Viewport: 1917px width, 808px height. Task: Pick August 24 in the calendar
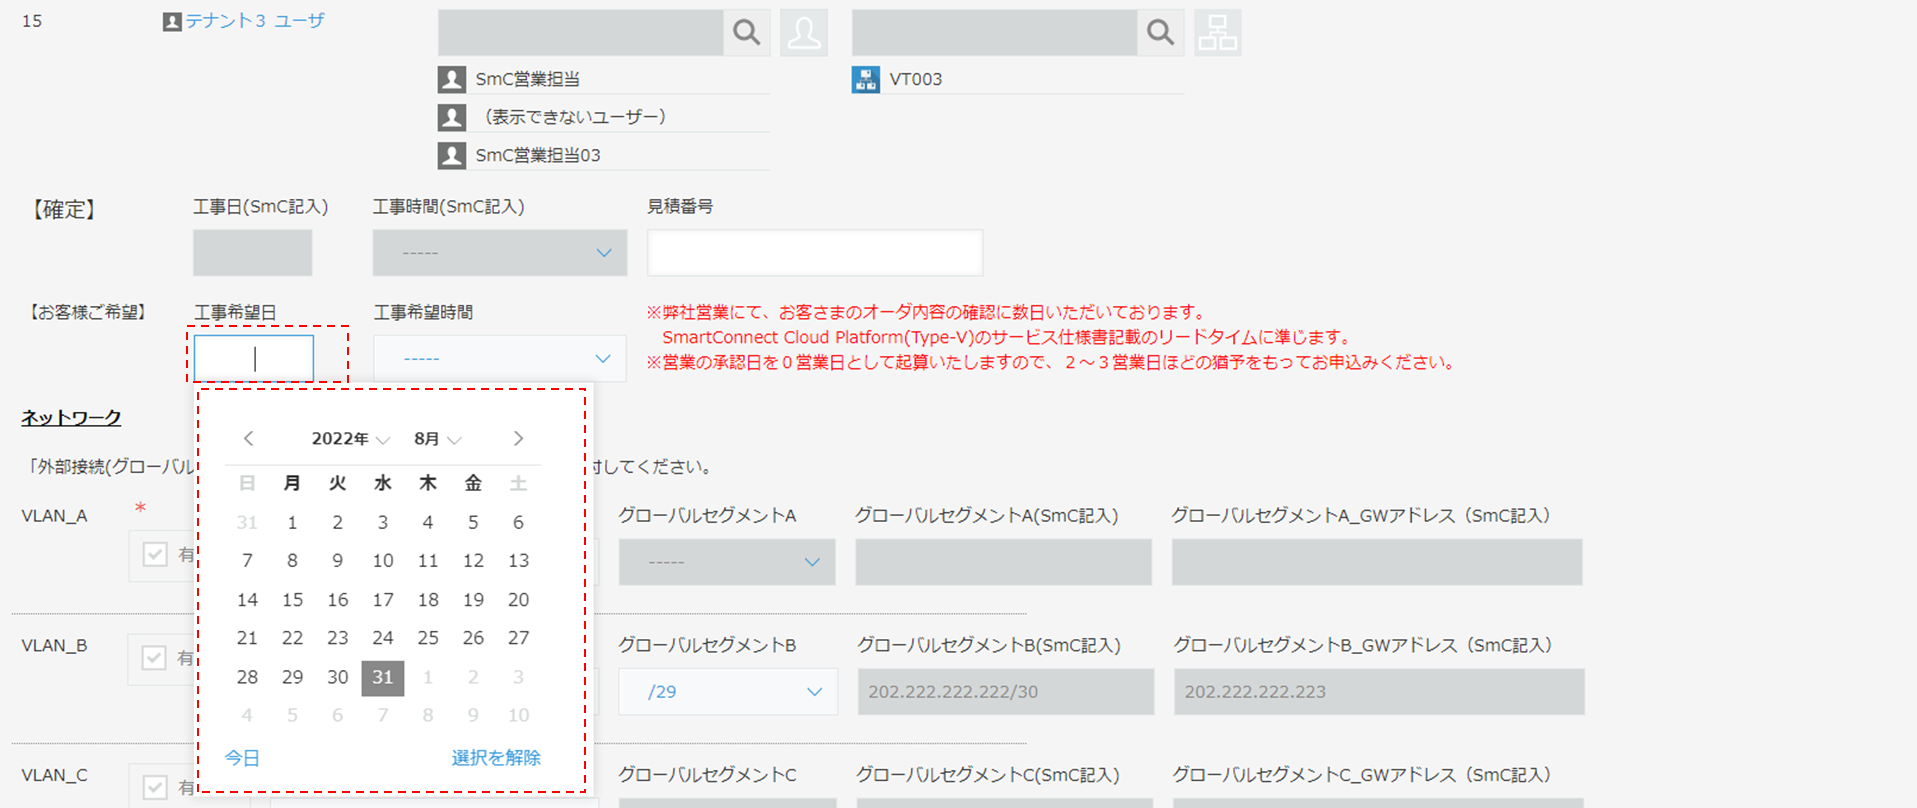point(383,638)
